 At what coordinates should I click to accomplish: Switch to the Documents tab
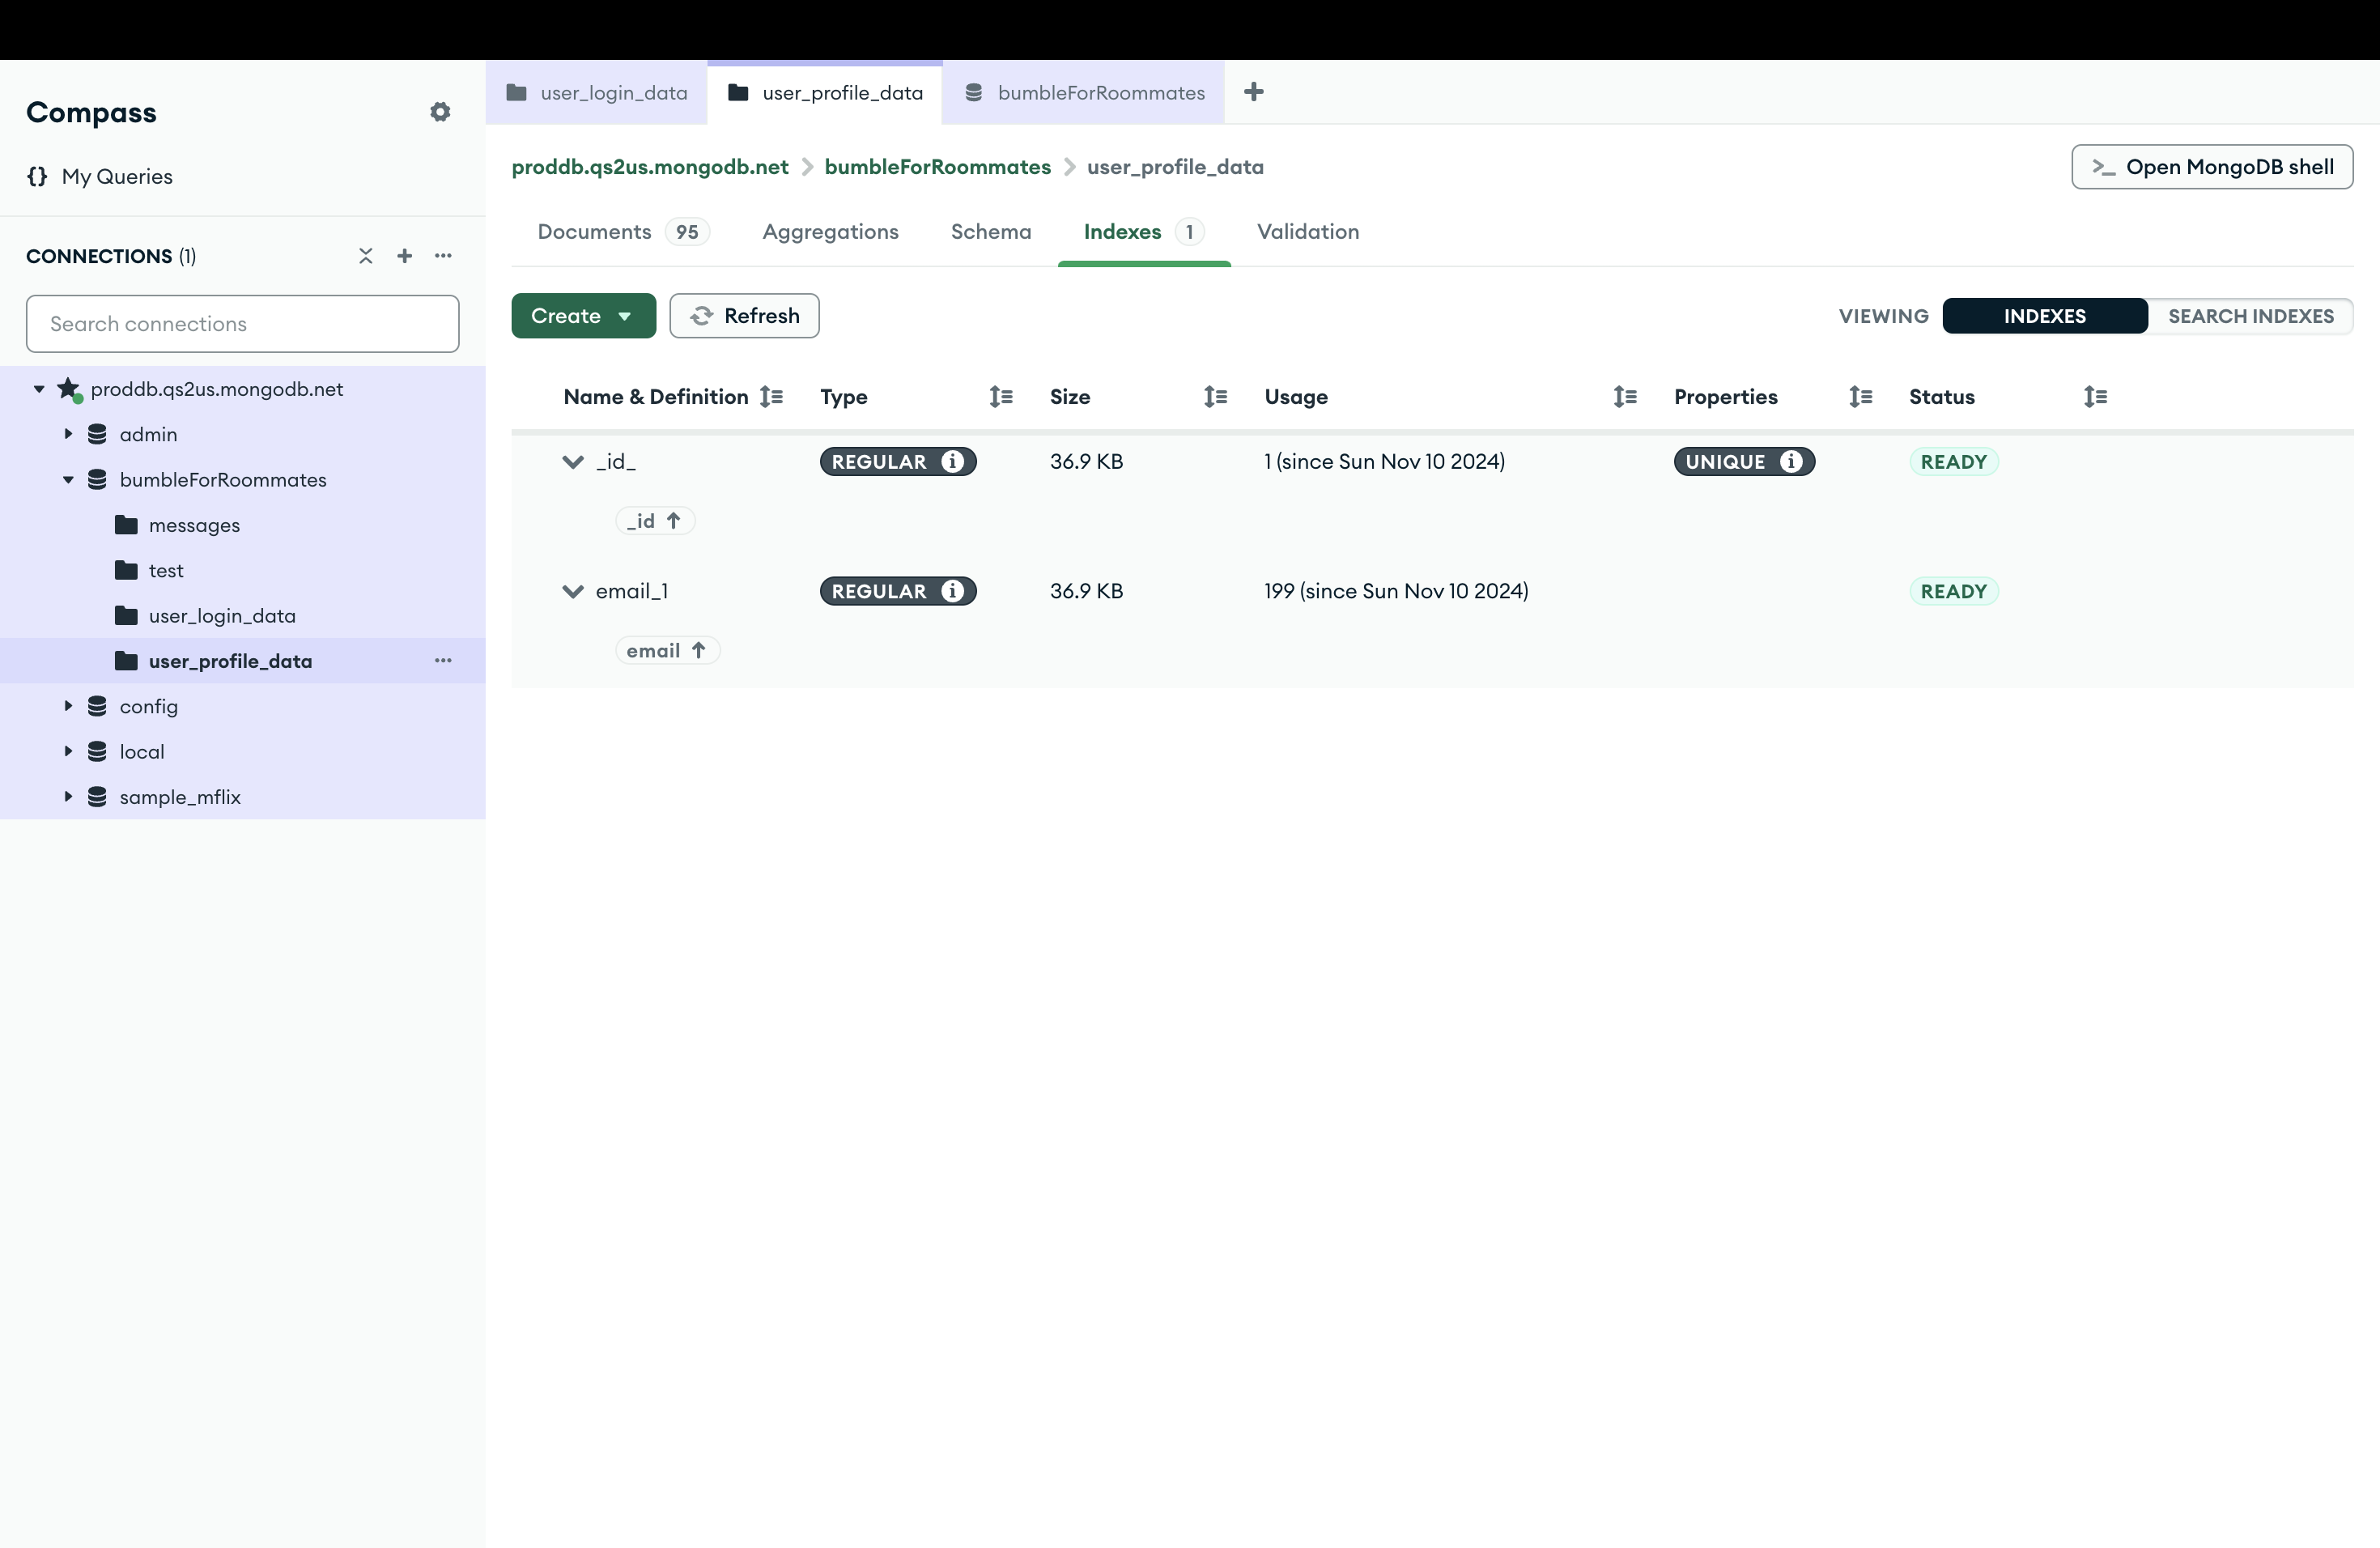[x=595, y=232]
